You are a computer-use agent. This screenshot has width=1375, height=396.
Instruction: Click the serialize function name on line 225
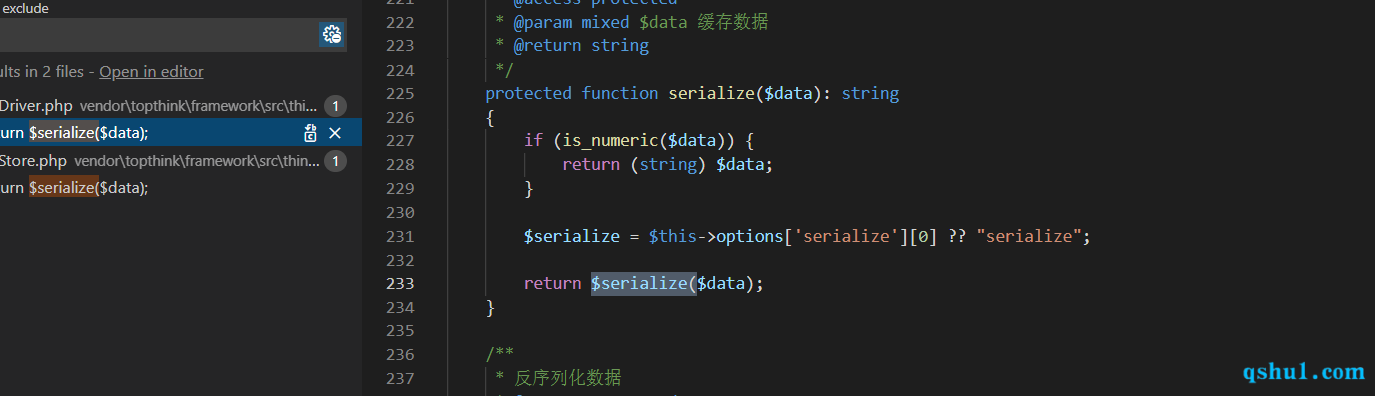[x=711, y=93]
